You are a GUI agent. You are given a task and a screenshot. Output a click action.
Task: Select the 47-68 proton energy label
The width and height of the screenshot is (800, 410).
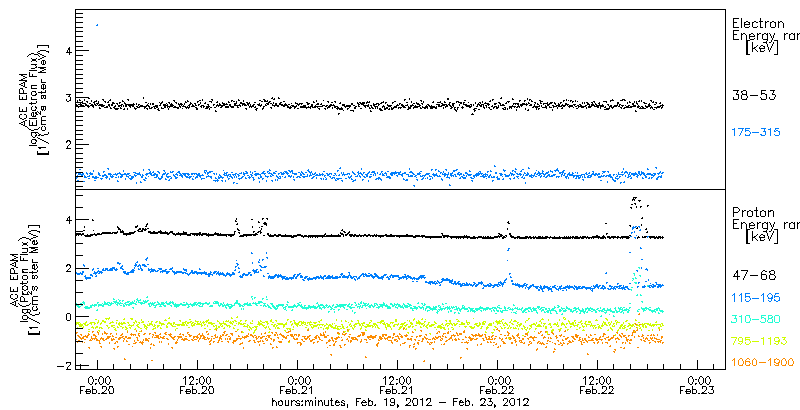754,275
